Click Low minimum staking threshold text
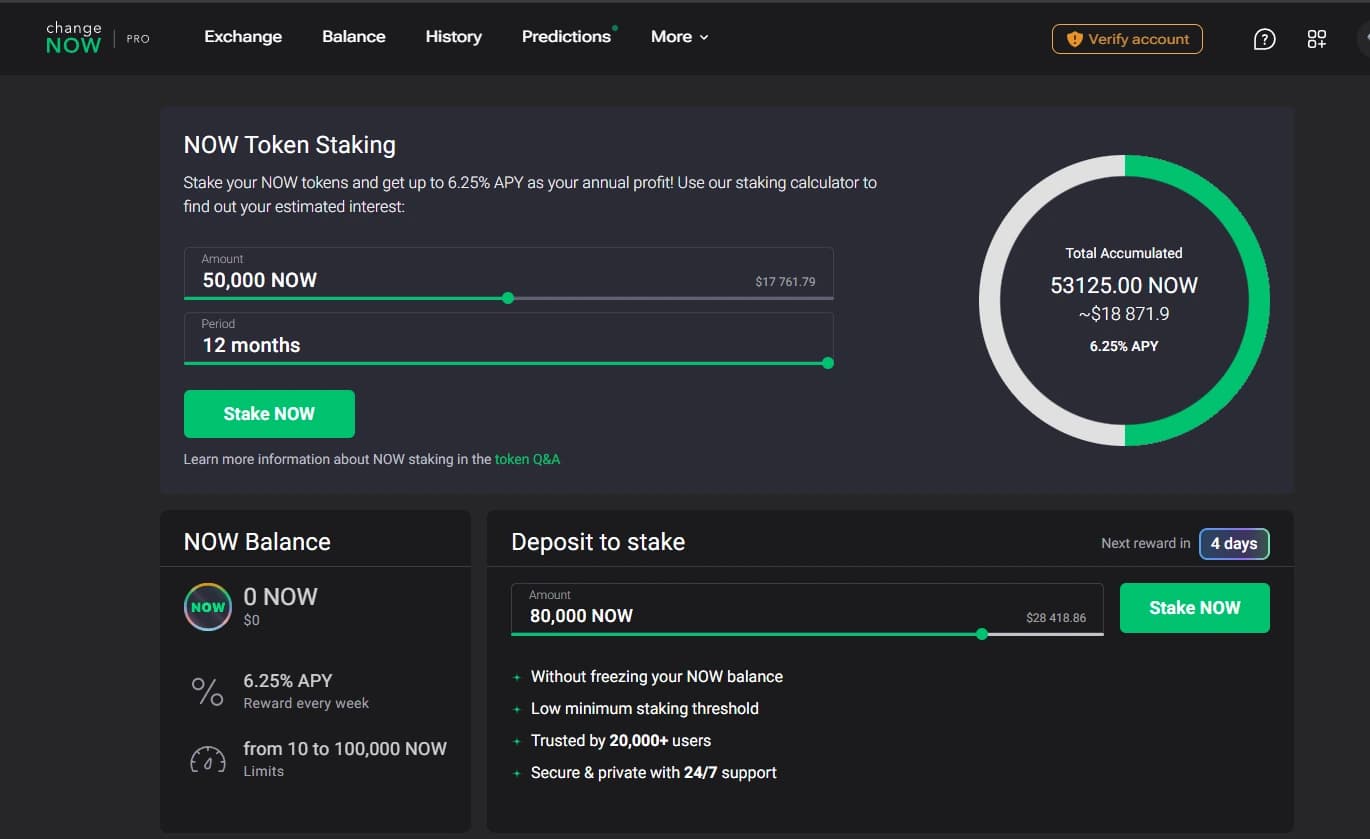The image size is (1370, 839). (645, 709)
